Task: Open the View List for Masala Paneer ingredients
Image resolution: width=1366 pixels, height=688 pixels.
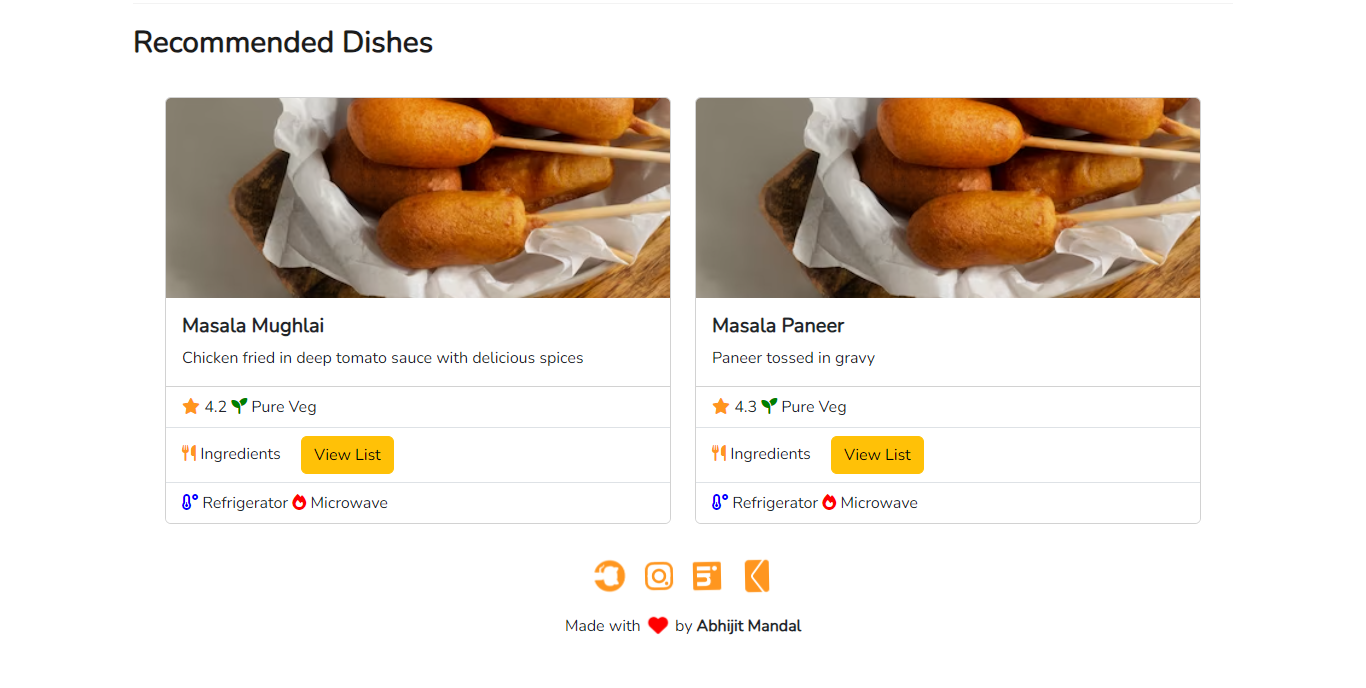Action: click(877, 454)
